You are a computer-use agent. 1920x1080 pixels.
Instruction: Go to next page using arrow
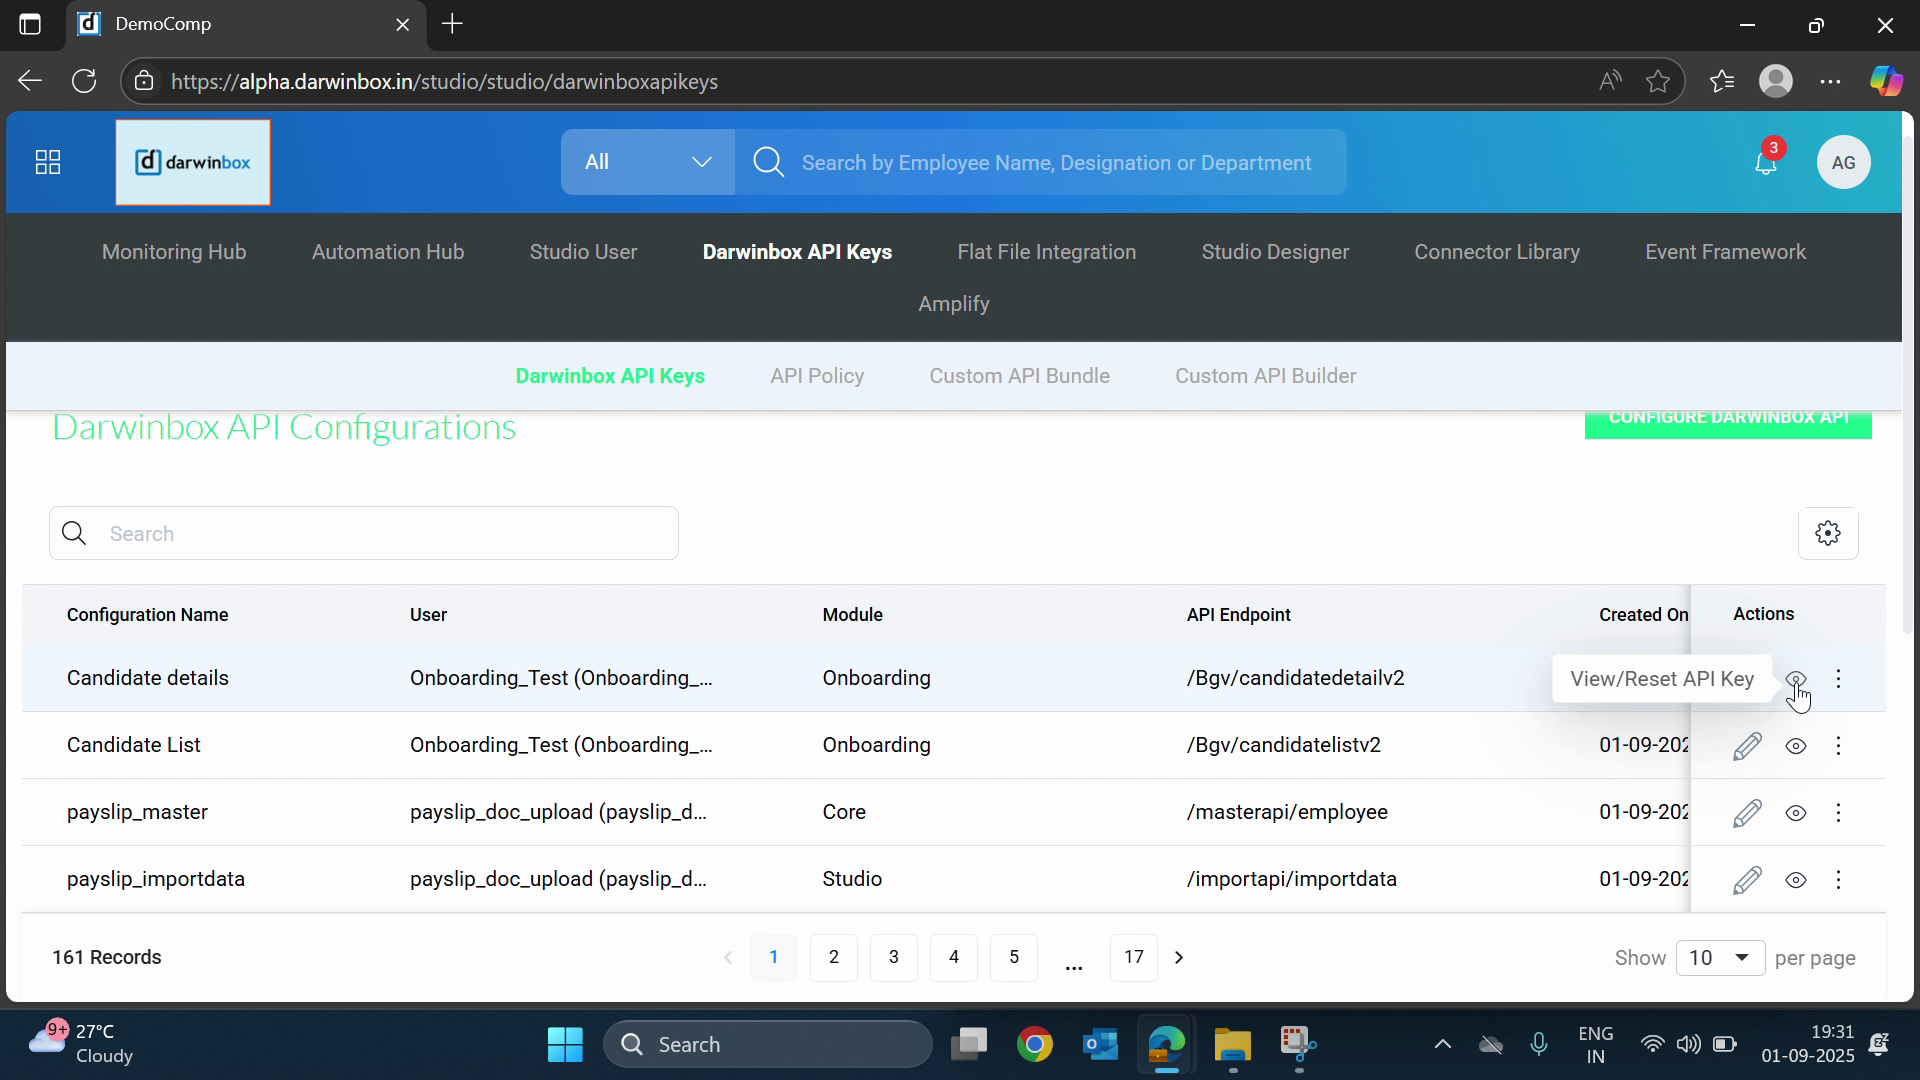click(x=1179, y=958)
